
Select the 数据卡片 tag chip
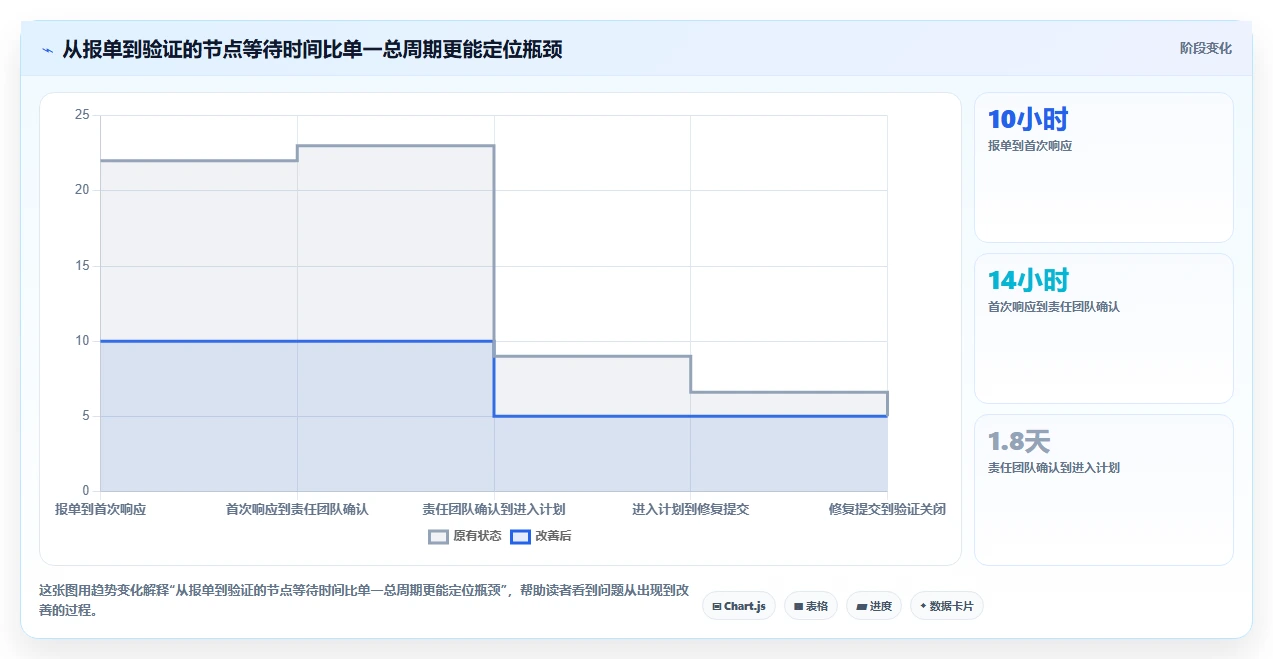(x=947, y=606)
